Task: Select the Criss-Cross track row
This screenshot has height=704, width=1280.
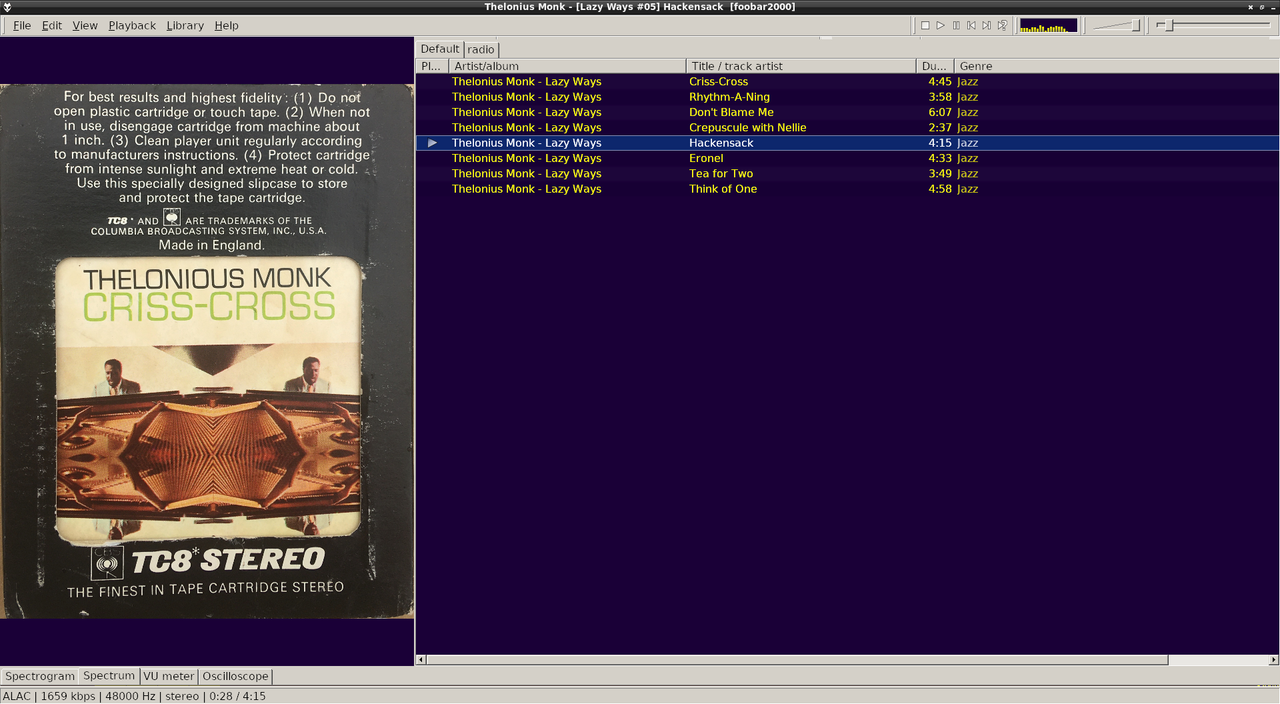Action: (847, 82)
